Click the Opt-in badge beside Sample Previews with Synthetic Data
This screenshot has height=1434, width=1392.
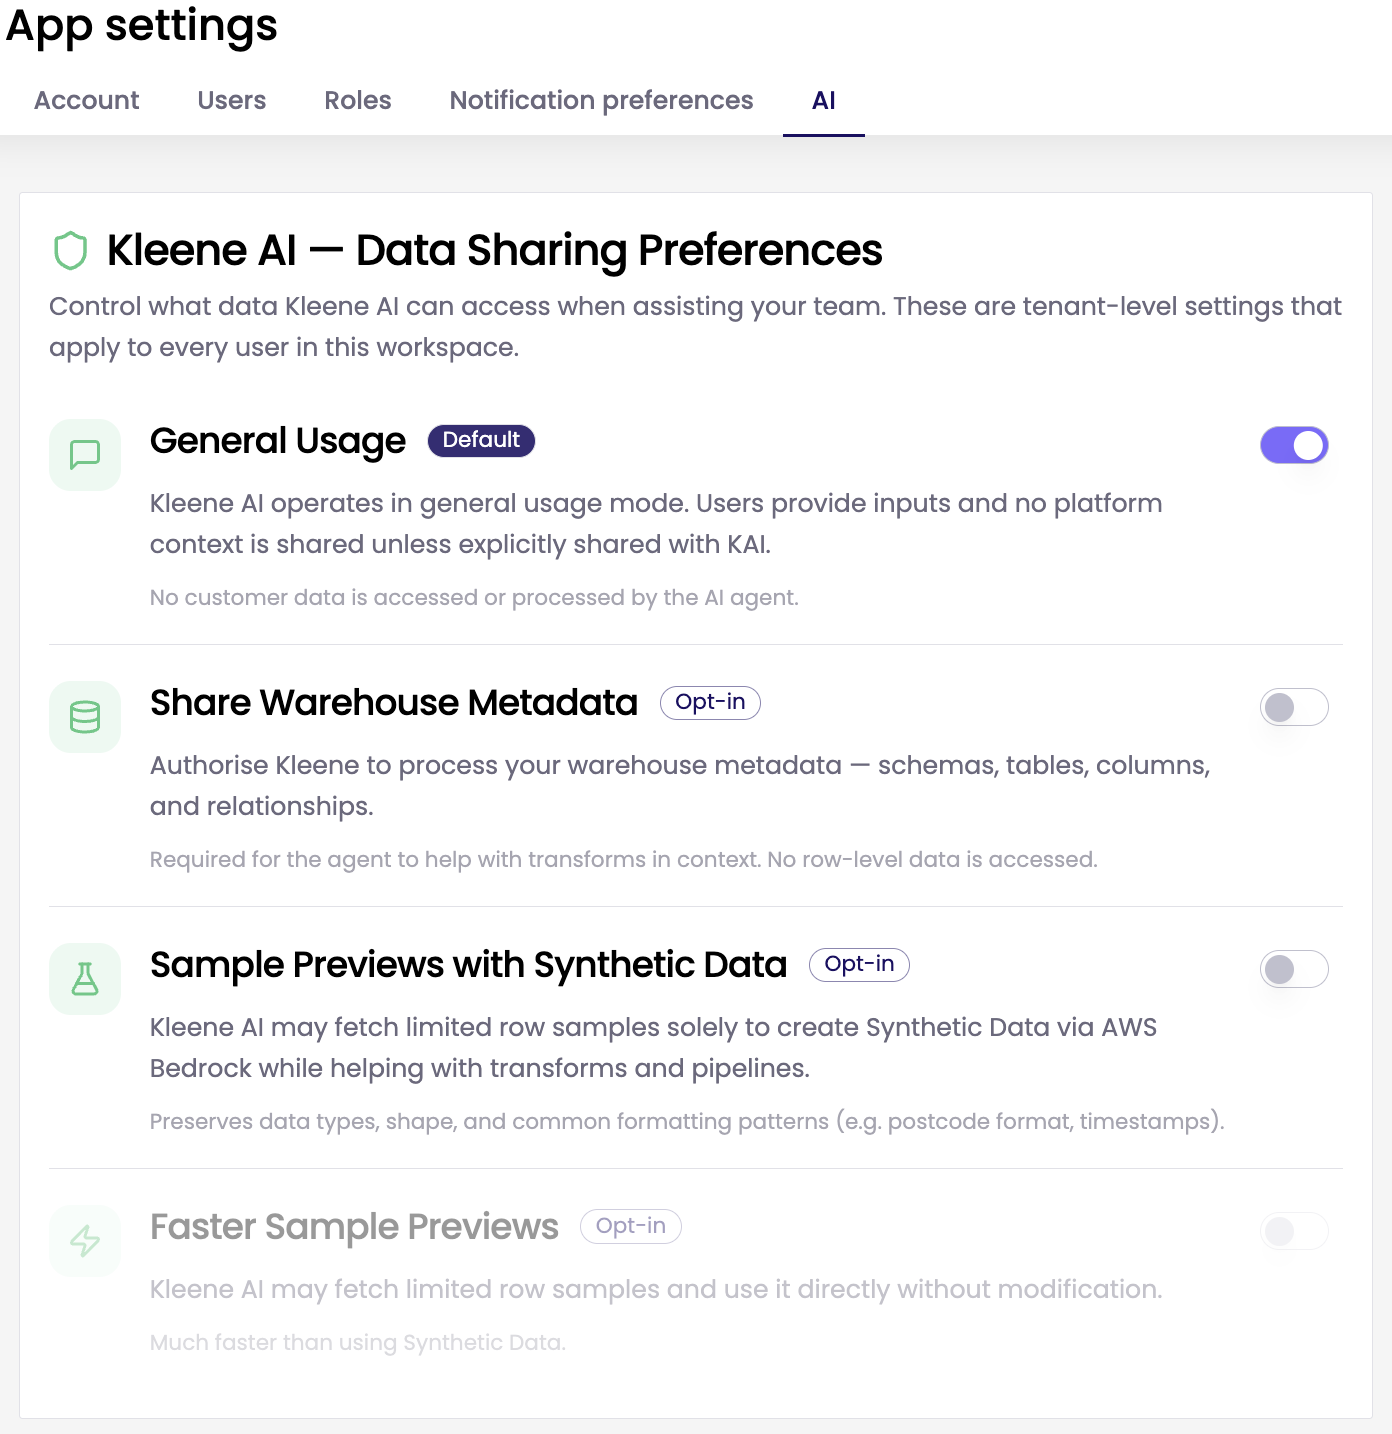click(x=859, y=964)
